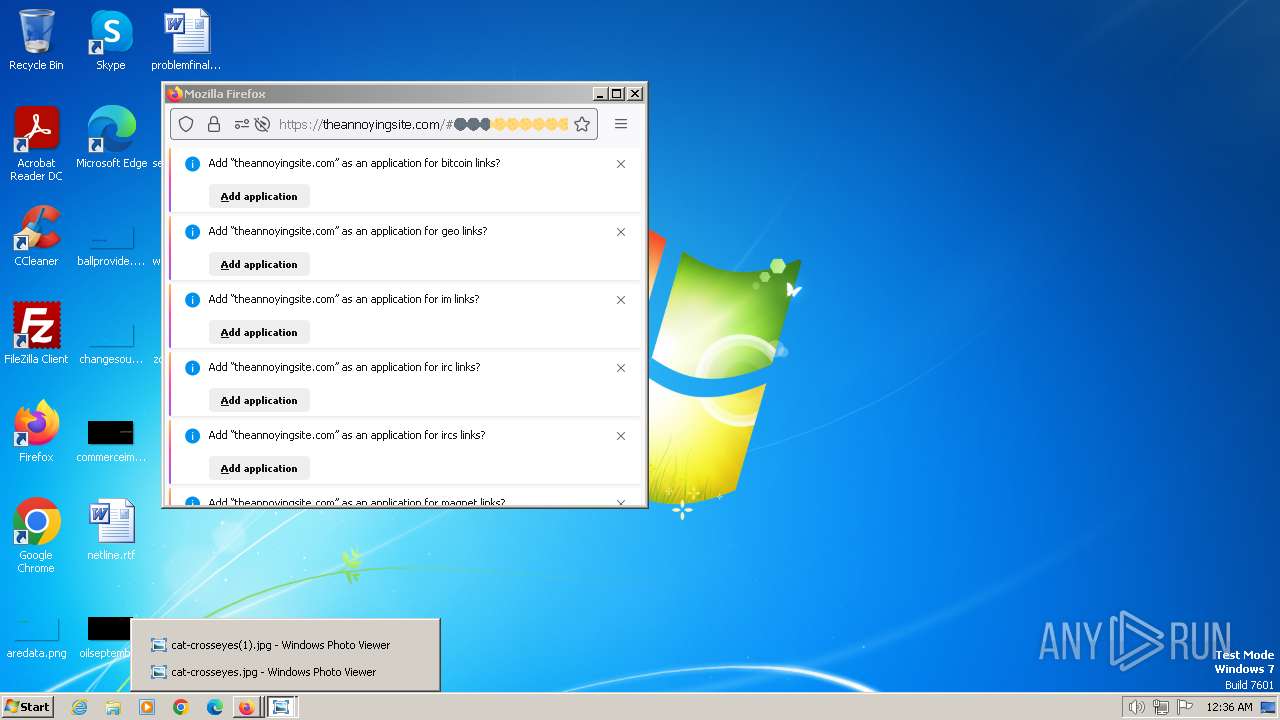Select the netline.rtf desktop file
The height and width of the screenshot is (720, 1280).
111,530
